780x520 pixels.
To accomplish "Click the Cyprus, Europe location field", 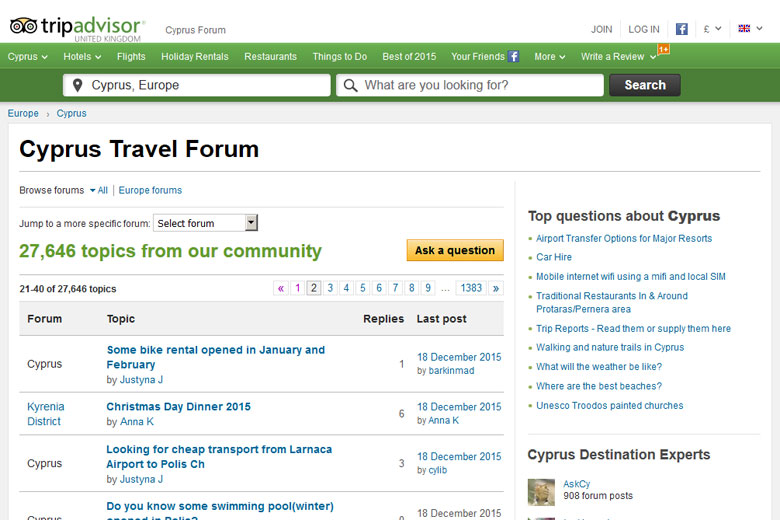I will tap(197, 85).
